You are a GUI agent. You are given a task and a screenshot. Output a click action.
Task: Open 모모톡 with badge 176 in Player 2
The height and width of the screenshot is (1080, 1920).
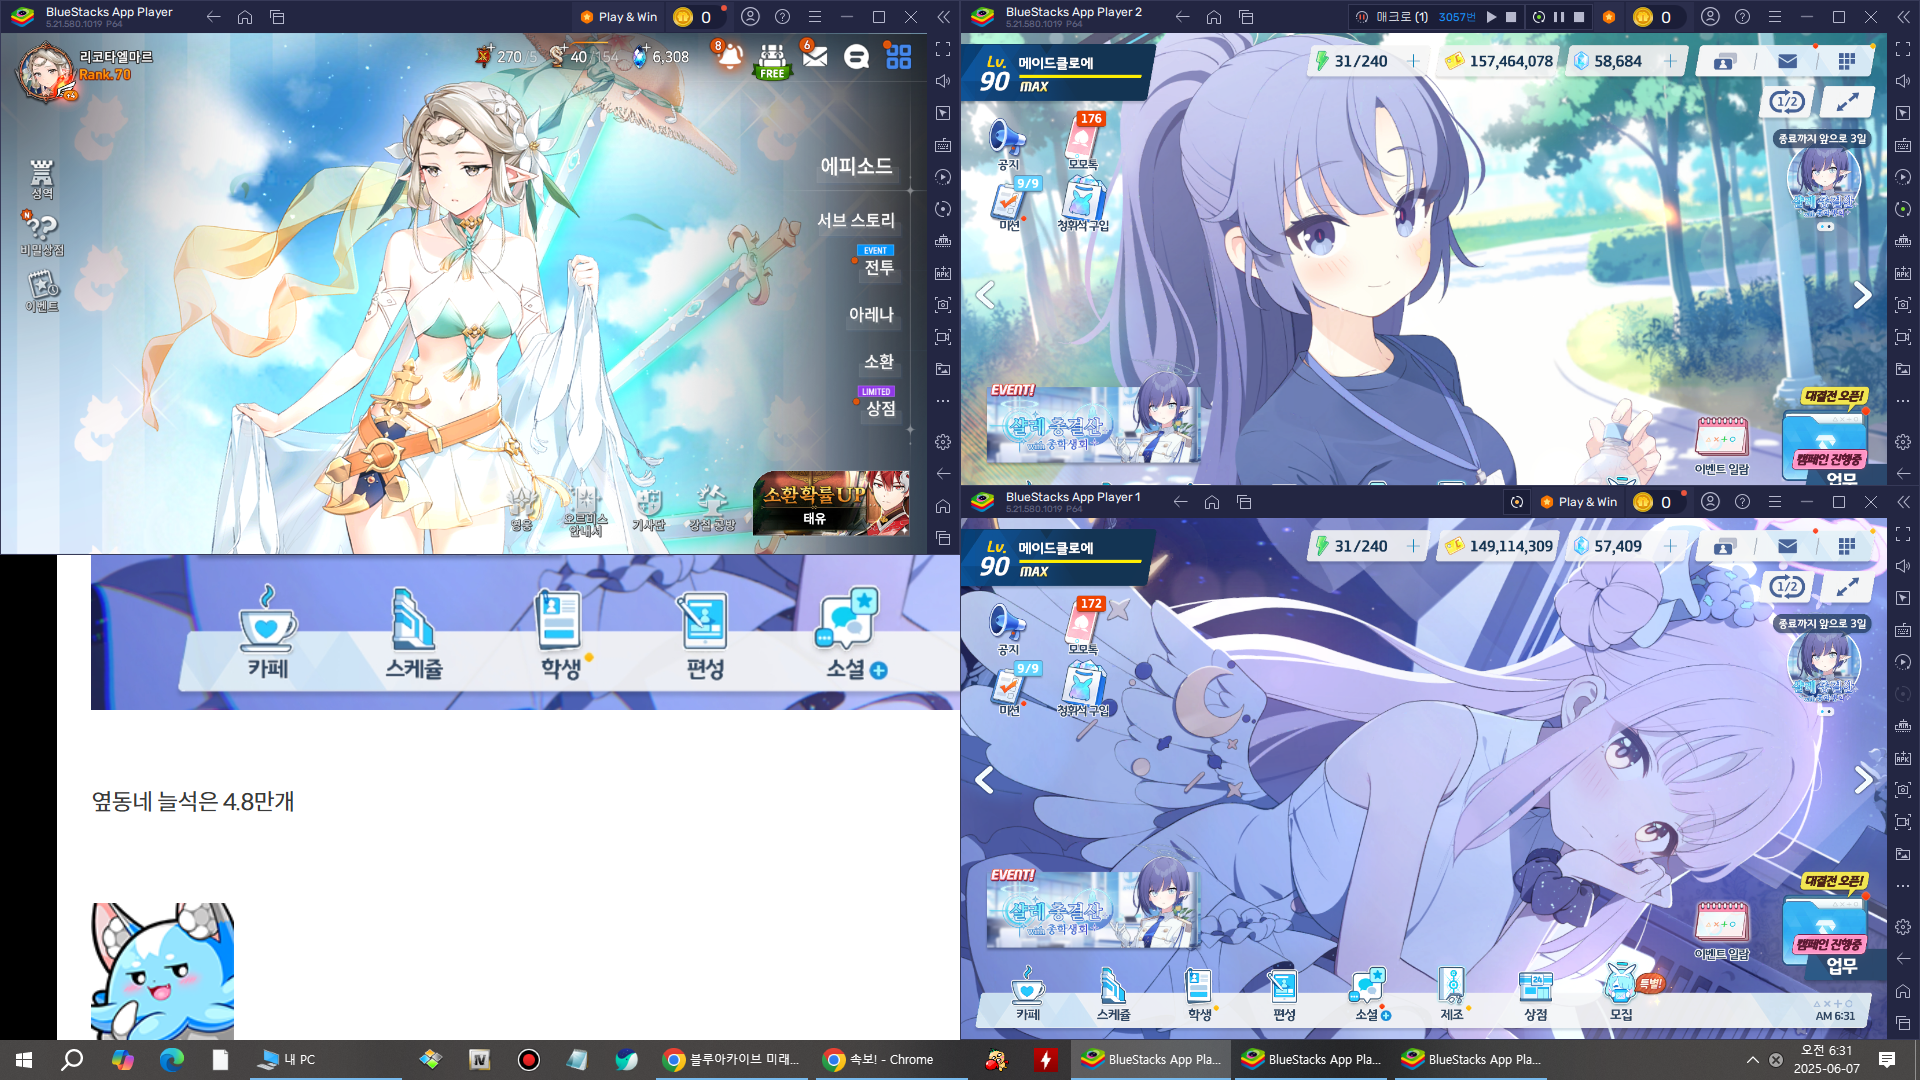[1083, 141]
